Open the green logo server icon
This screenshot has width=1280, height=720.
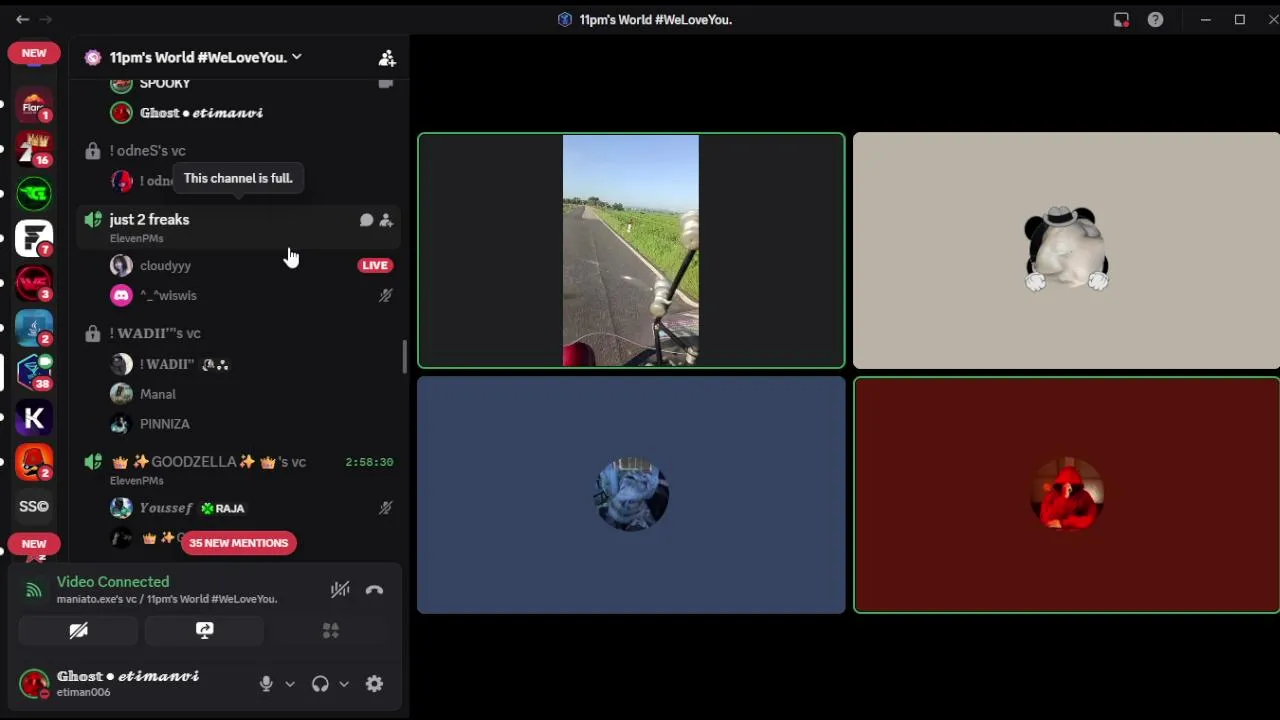click(34, 194)
